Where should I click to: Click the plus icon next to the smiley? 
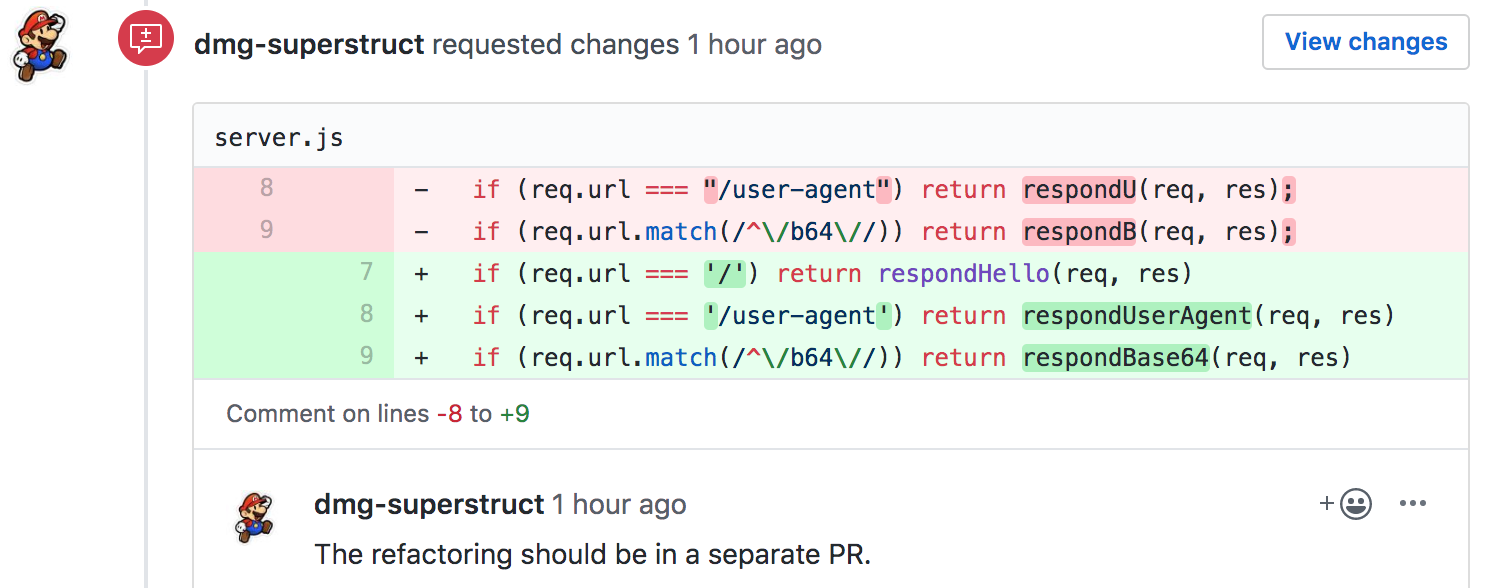1327,504
